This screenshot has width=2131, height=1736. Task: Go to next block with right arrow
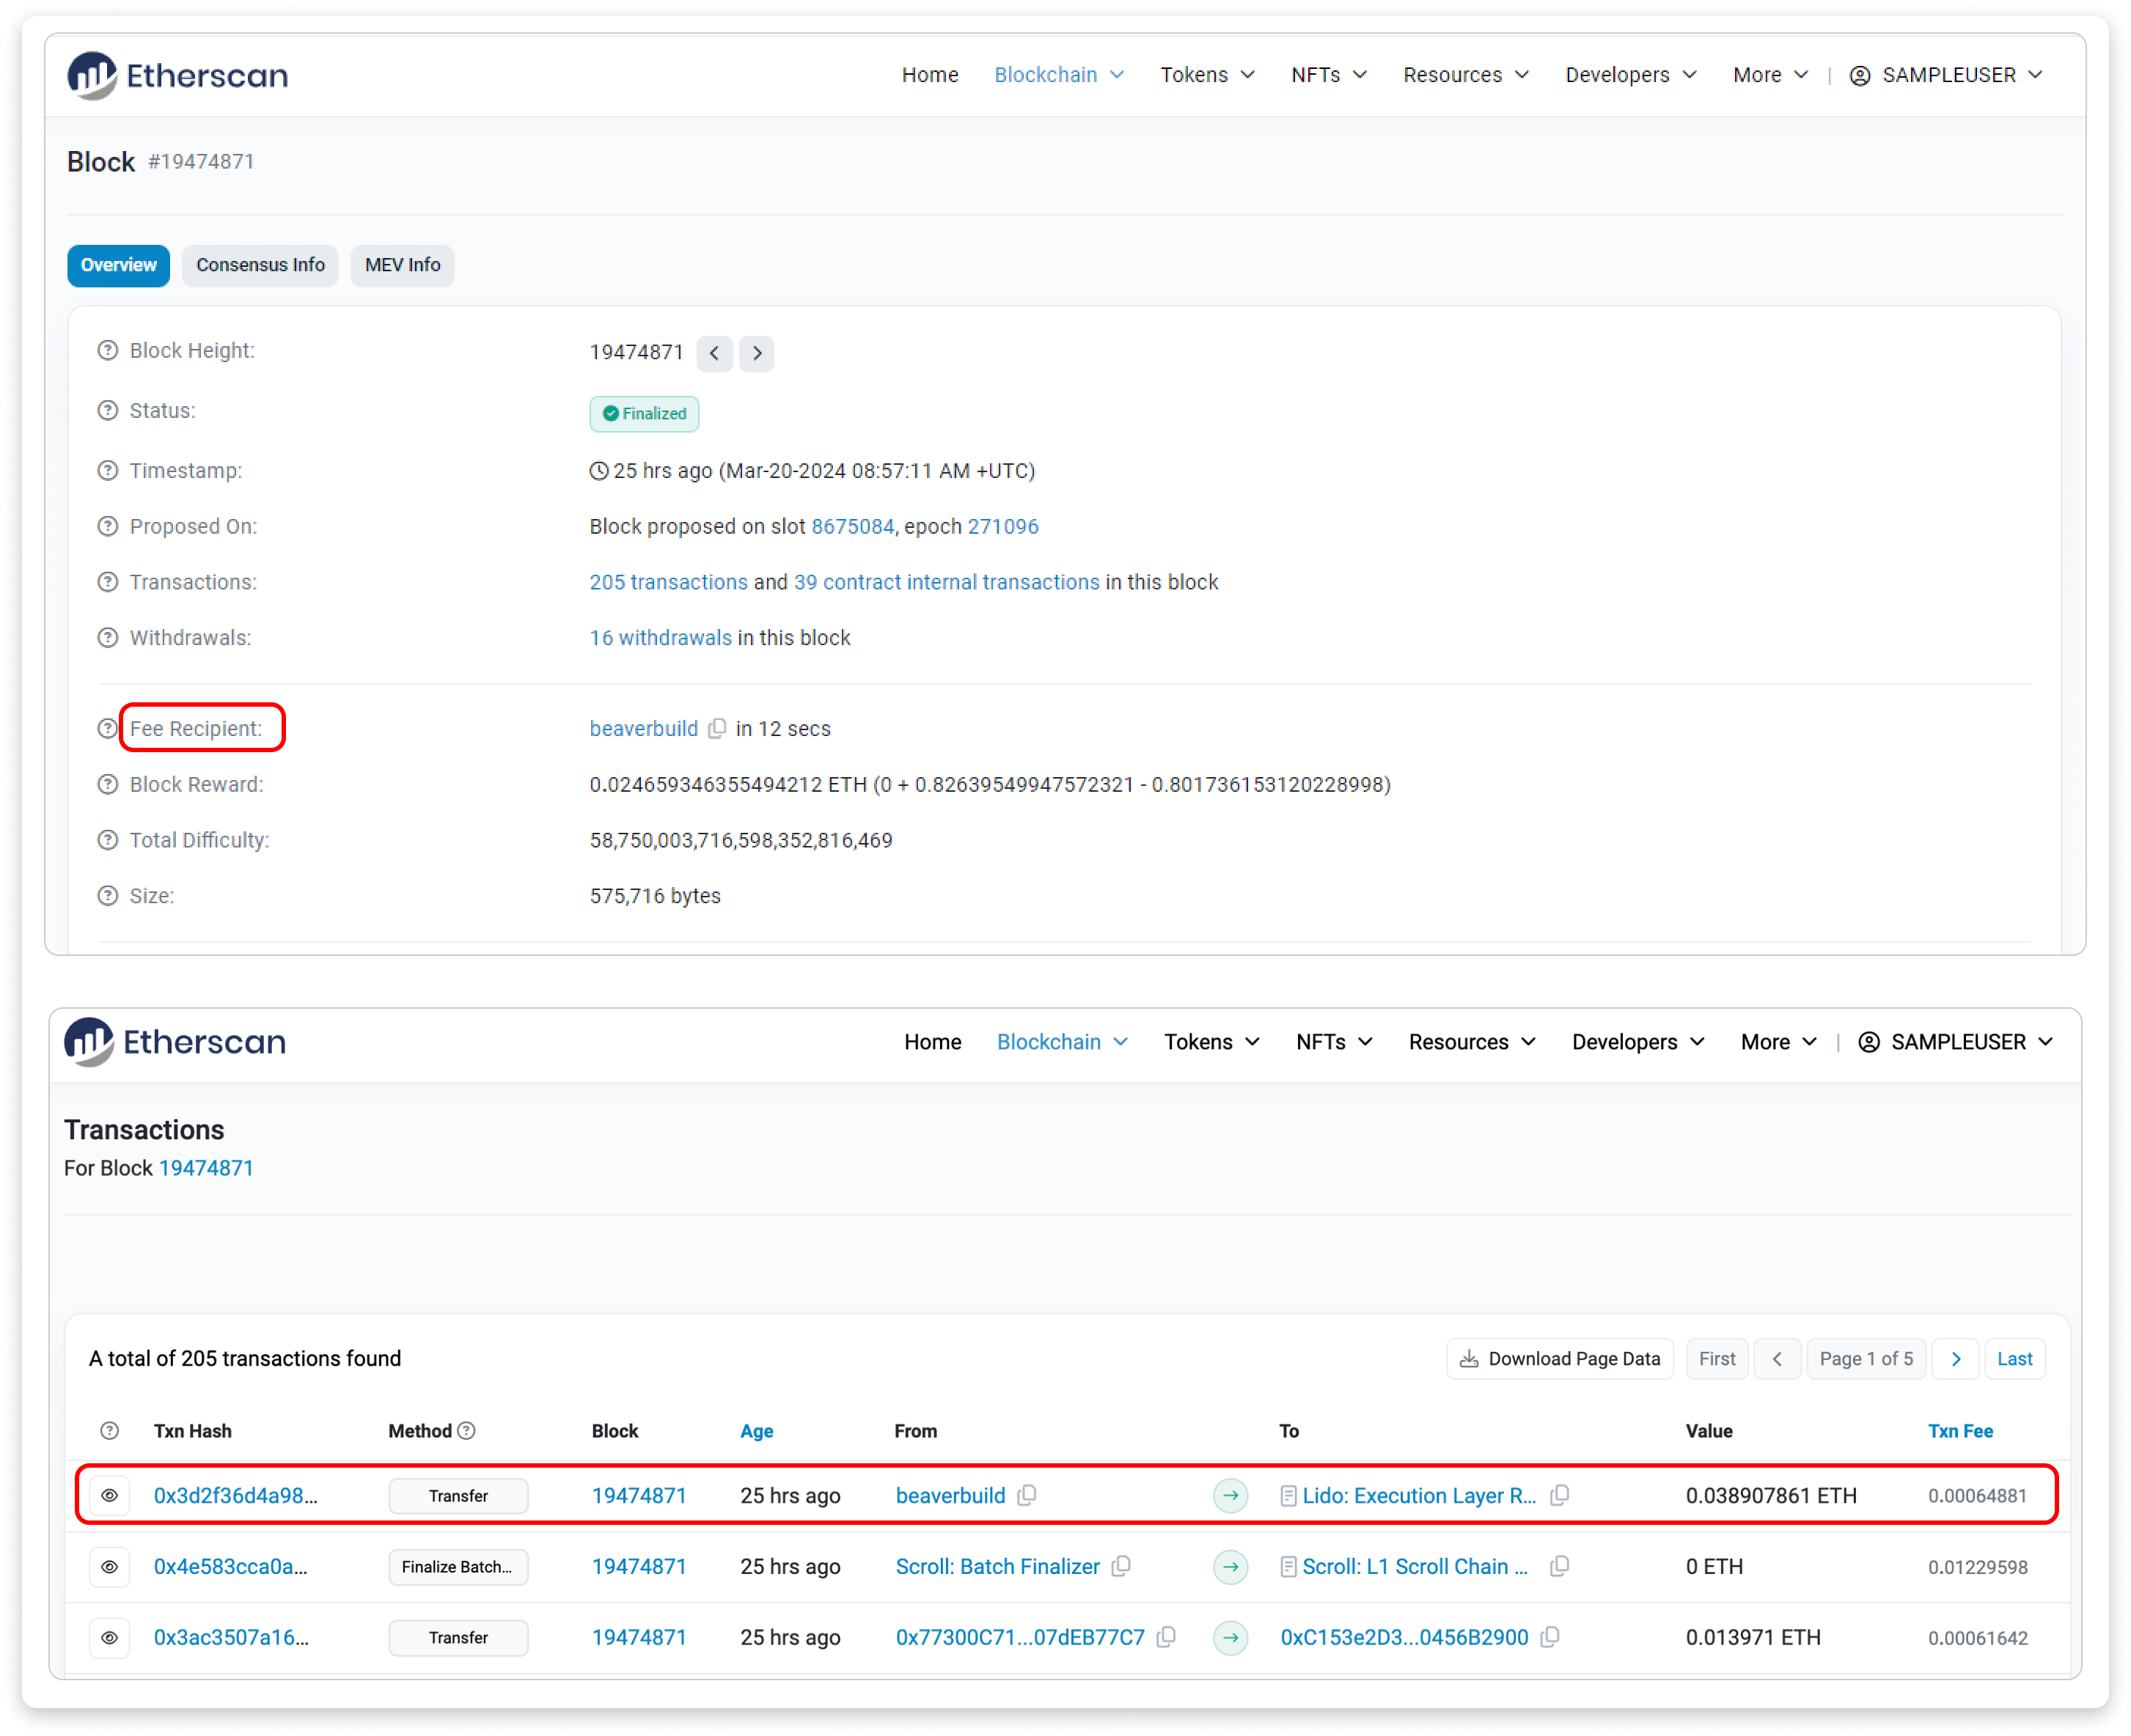pos(757,353)
